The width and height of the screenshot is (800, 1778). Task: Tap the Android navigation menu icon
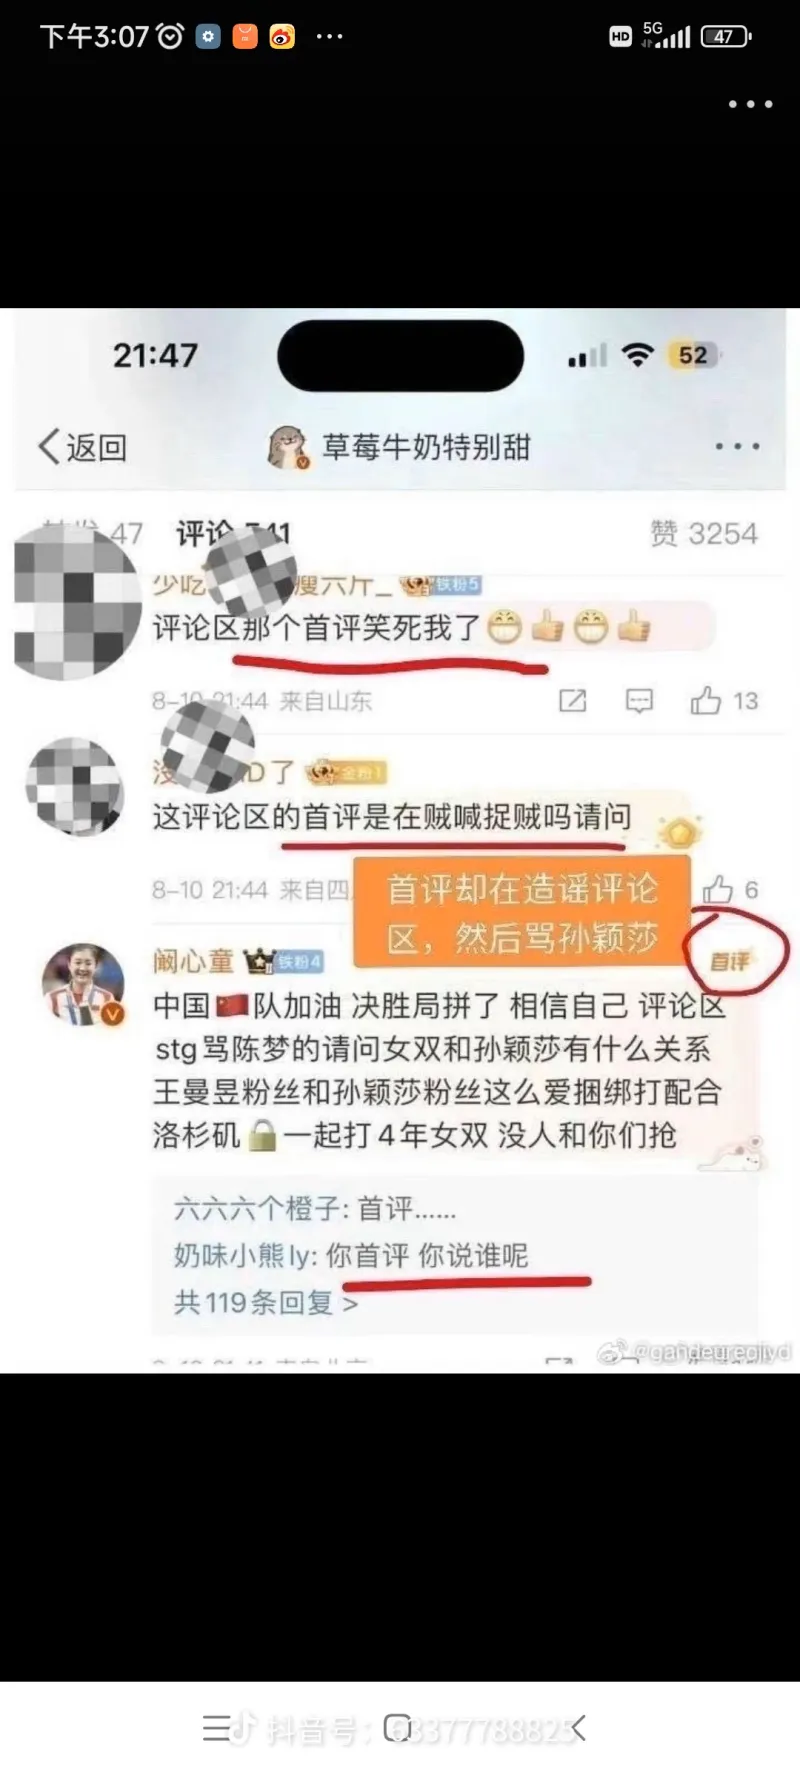216,1727
